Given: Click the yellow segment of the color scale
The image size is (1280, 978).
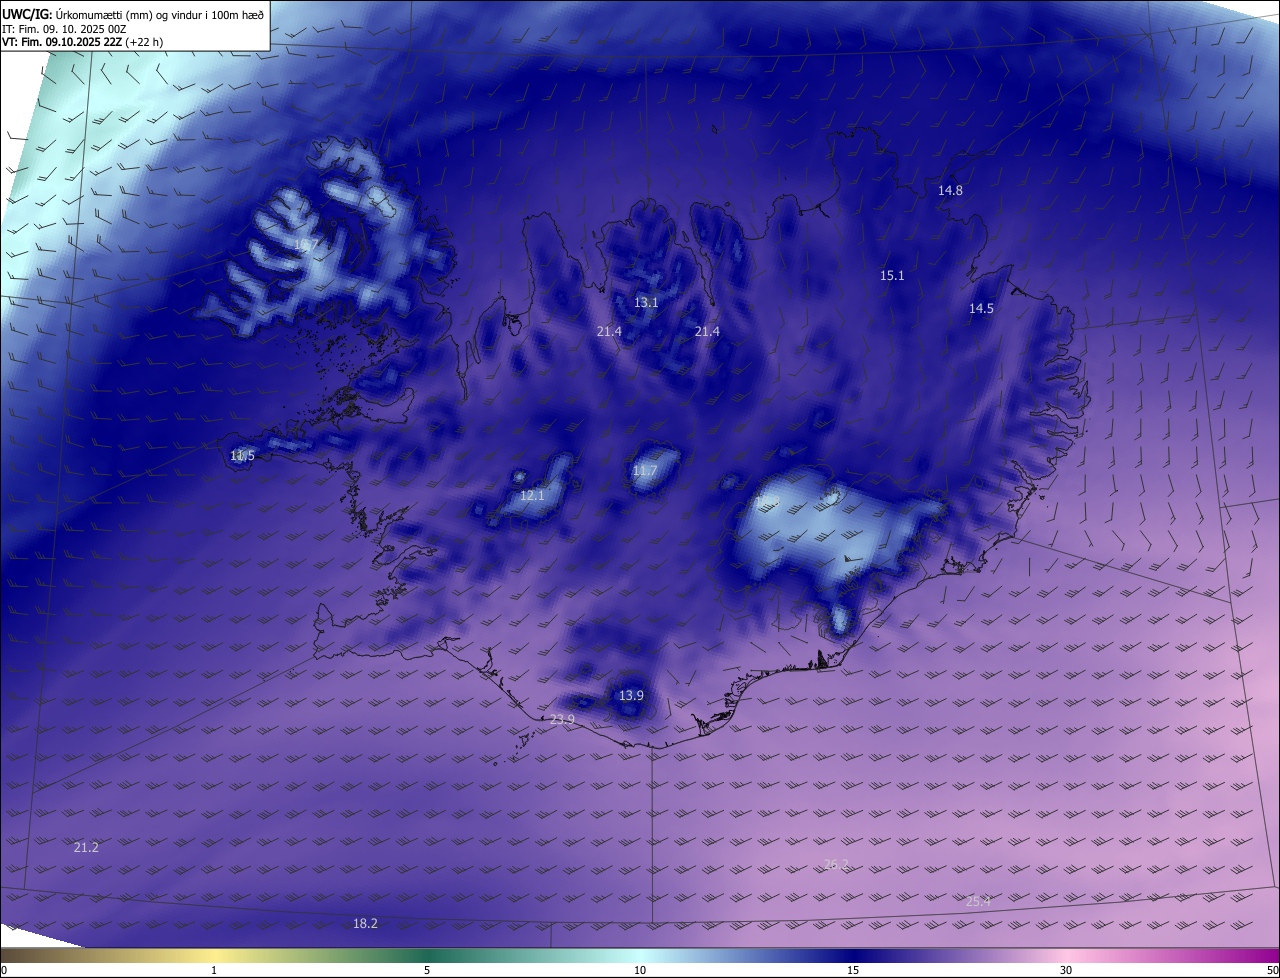Looking at the screenshot, I should (x=215, y=956).
